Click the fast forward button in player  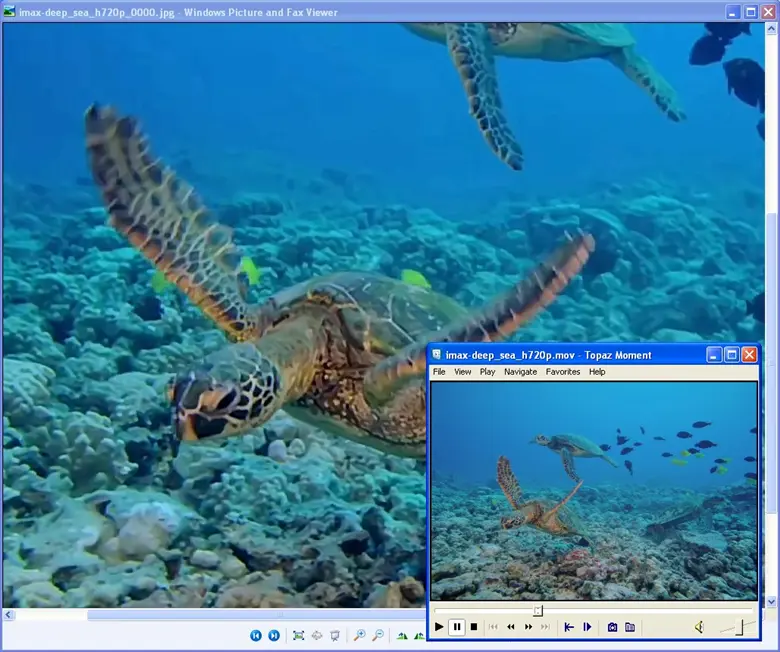(527, 627)
